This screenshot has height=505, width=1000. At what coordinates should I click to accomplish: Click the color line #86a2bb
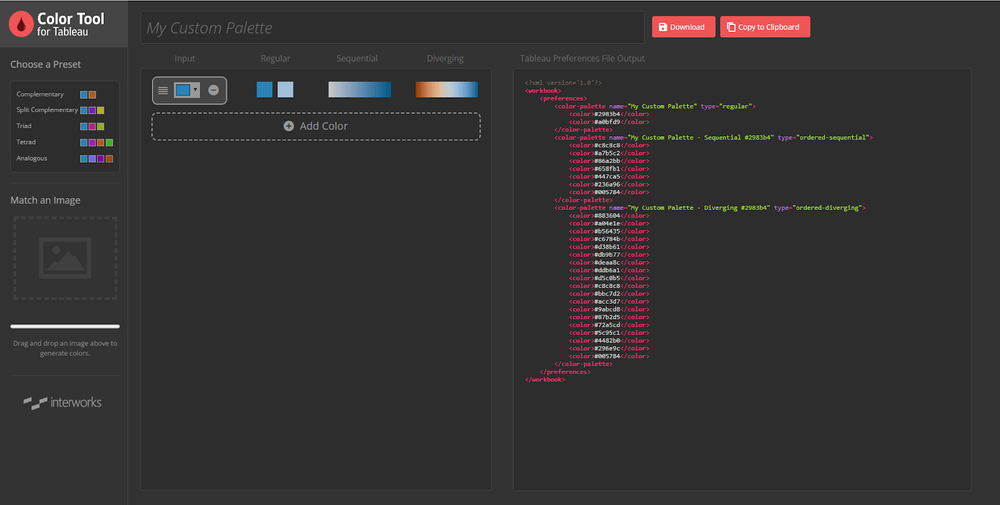609,161
